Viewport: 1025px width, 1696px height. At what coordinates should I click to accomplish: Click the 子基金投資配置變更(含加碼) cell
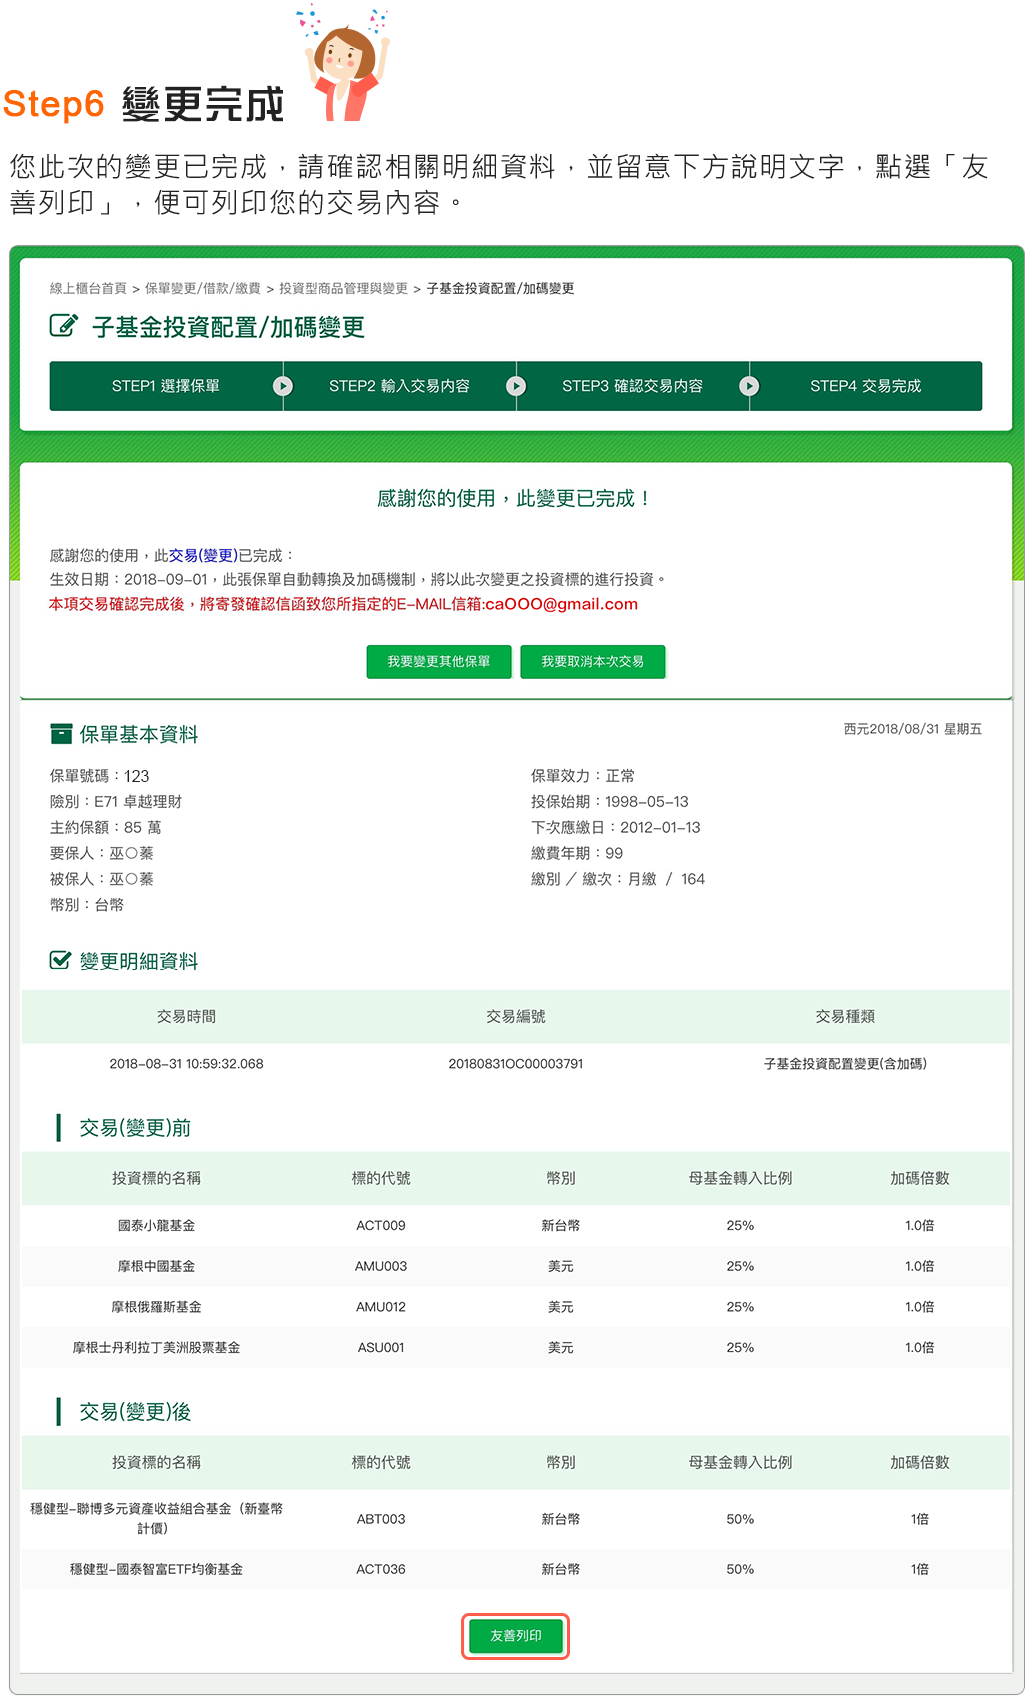coord(845,1064)
